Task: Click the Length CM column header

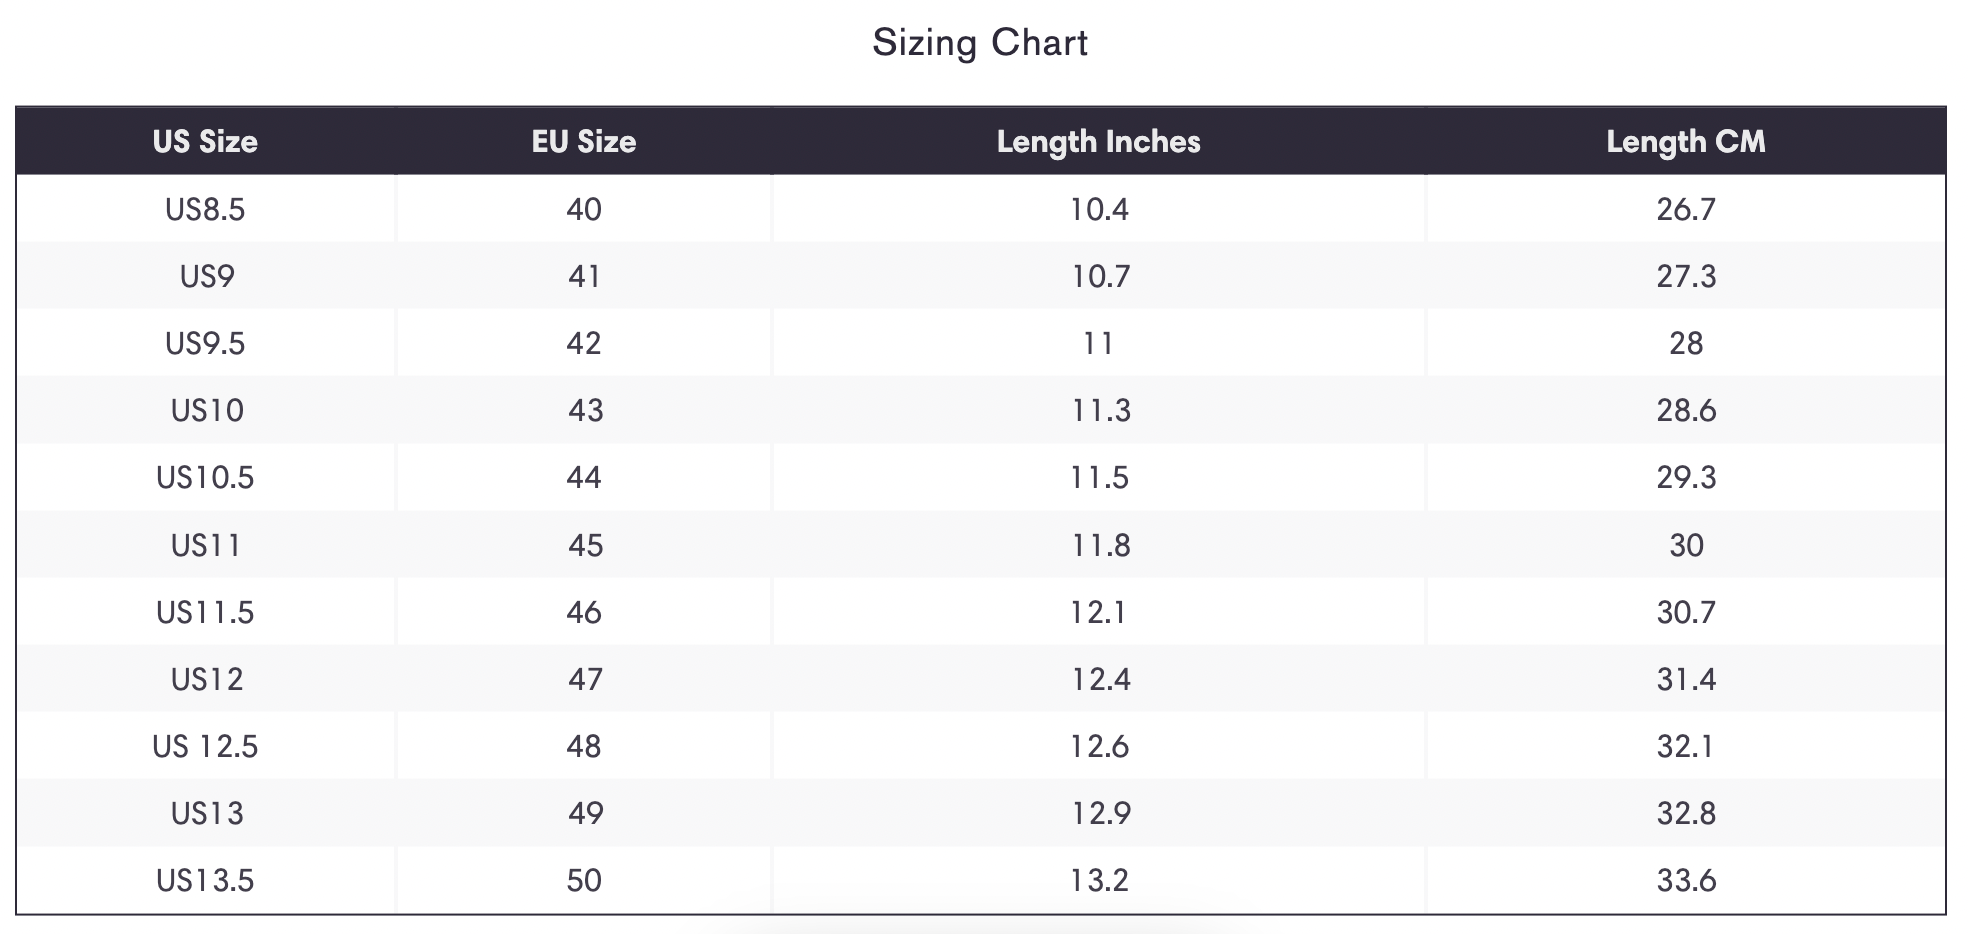Action: 1686,141
